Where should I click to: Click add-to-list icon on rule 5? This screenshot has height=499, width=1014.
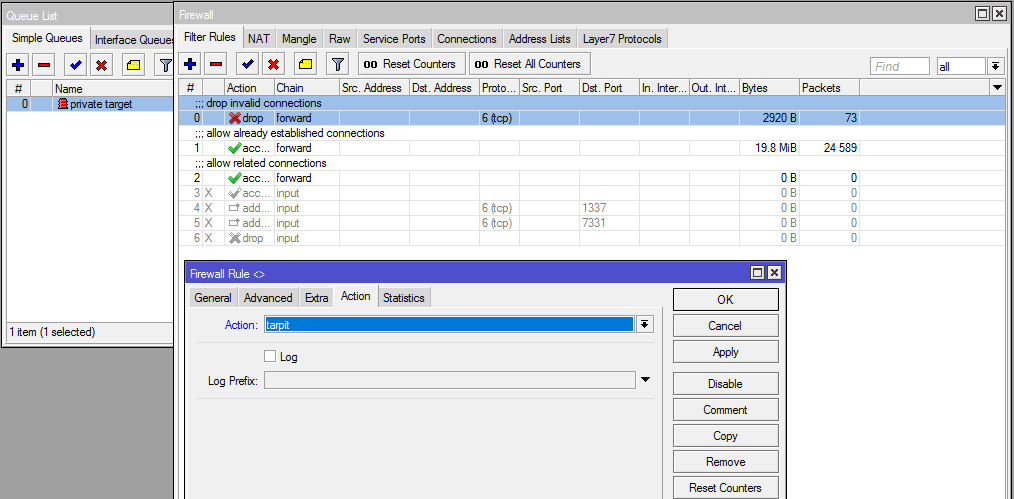pos(235,223)
